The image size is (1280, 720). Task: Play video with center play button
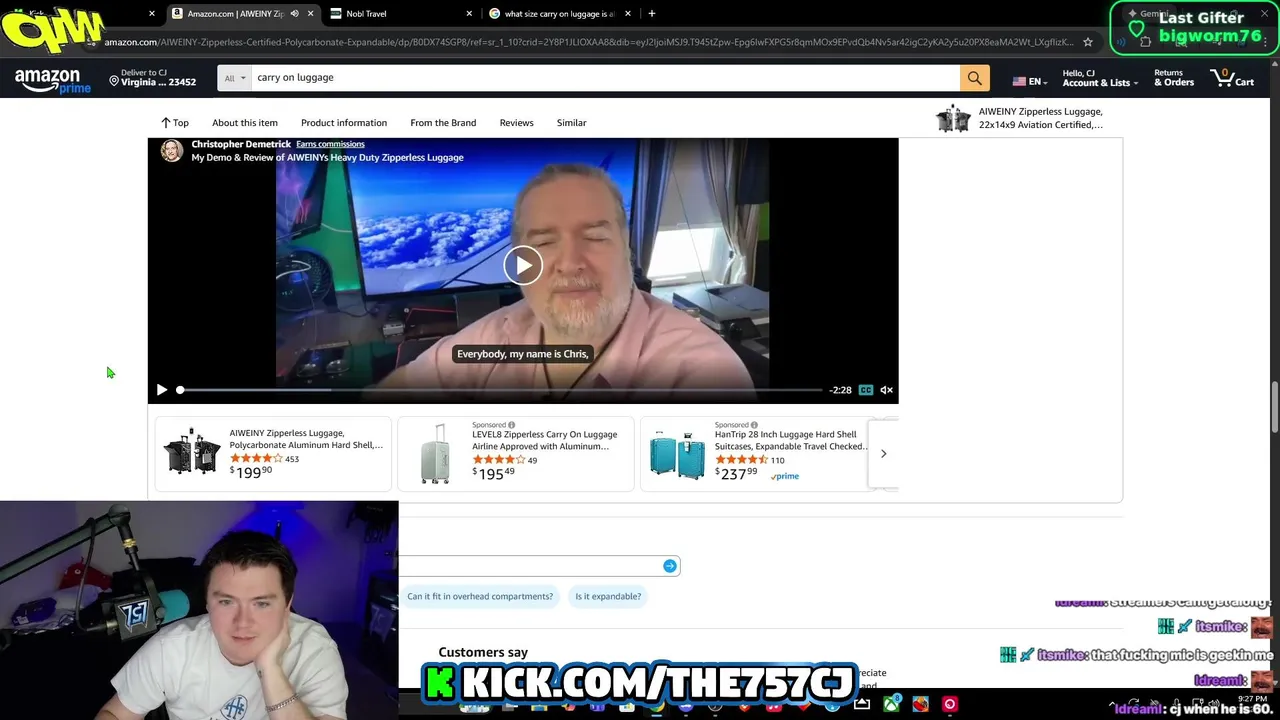[x=522, y=265]
